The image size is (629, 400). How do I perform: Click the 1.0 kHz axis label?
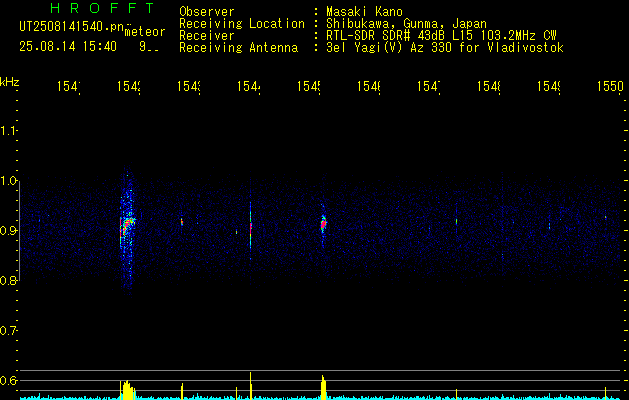[8, 181]
